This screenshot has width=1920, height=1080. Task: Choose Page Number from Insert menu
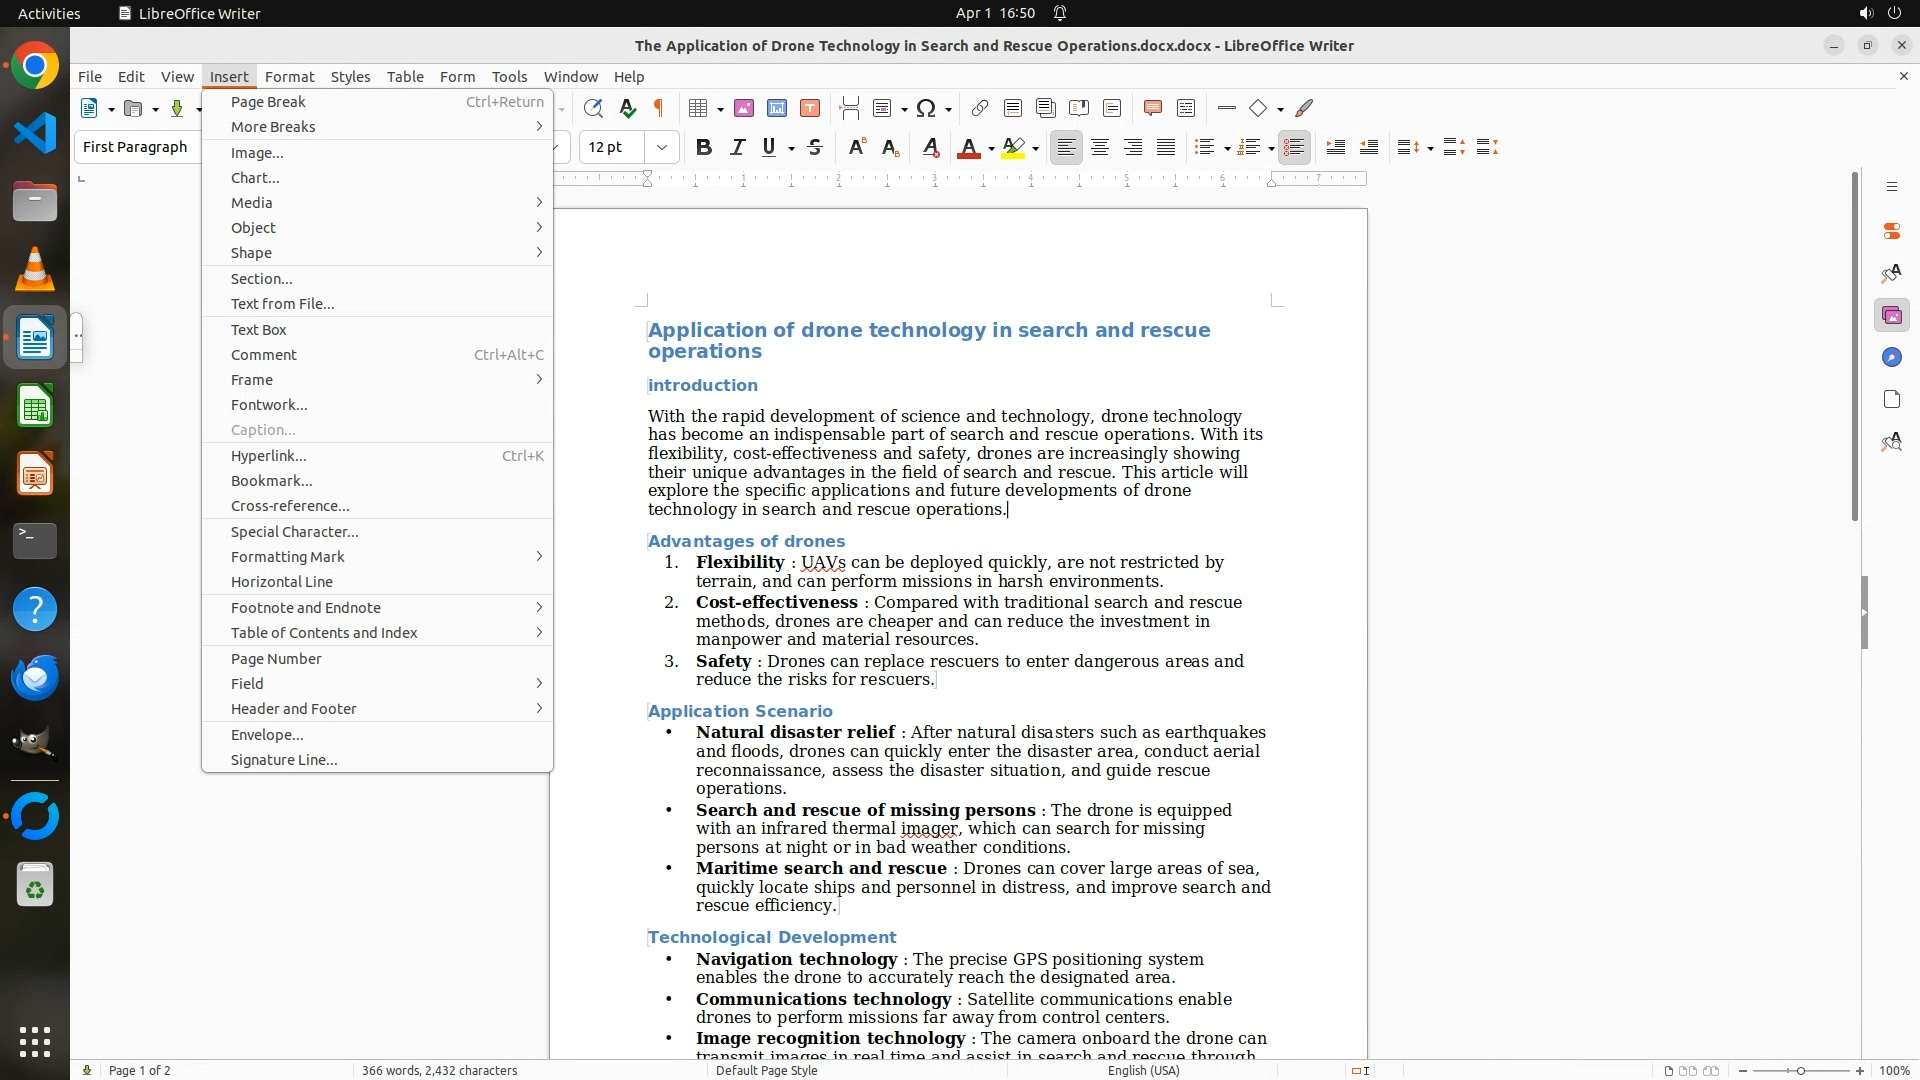point(276,659)
